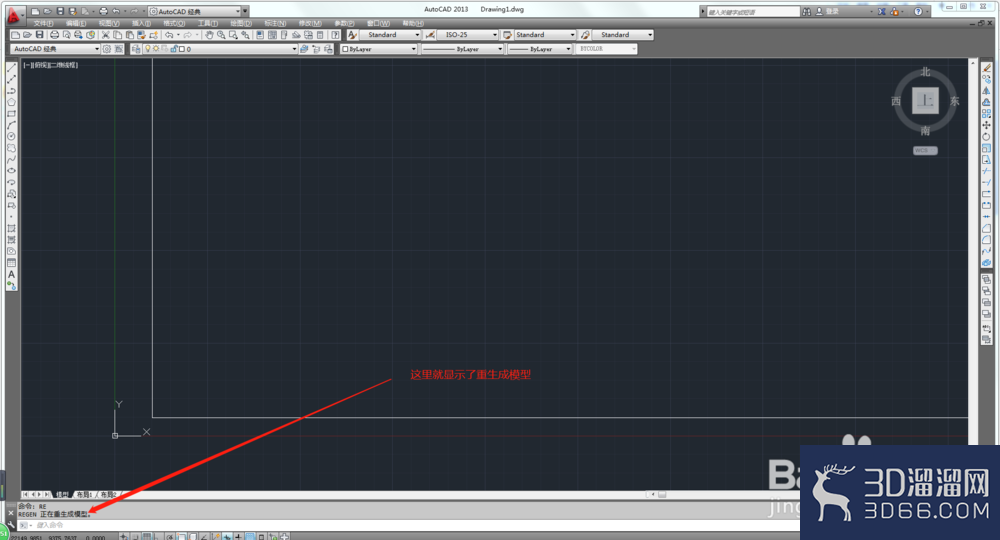The height and width of the screenshot is (540, 1000).
Task: Click New in the quick access toolbar
Action: tap(36, 11)
